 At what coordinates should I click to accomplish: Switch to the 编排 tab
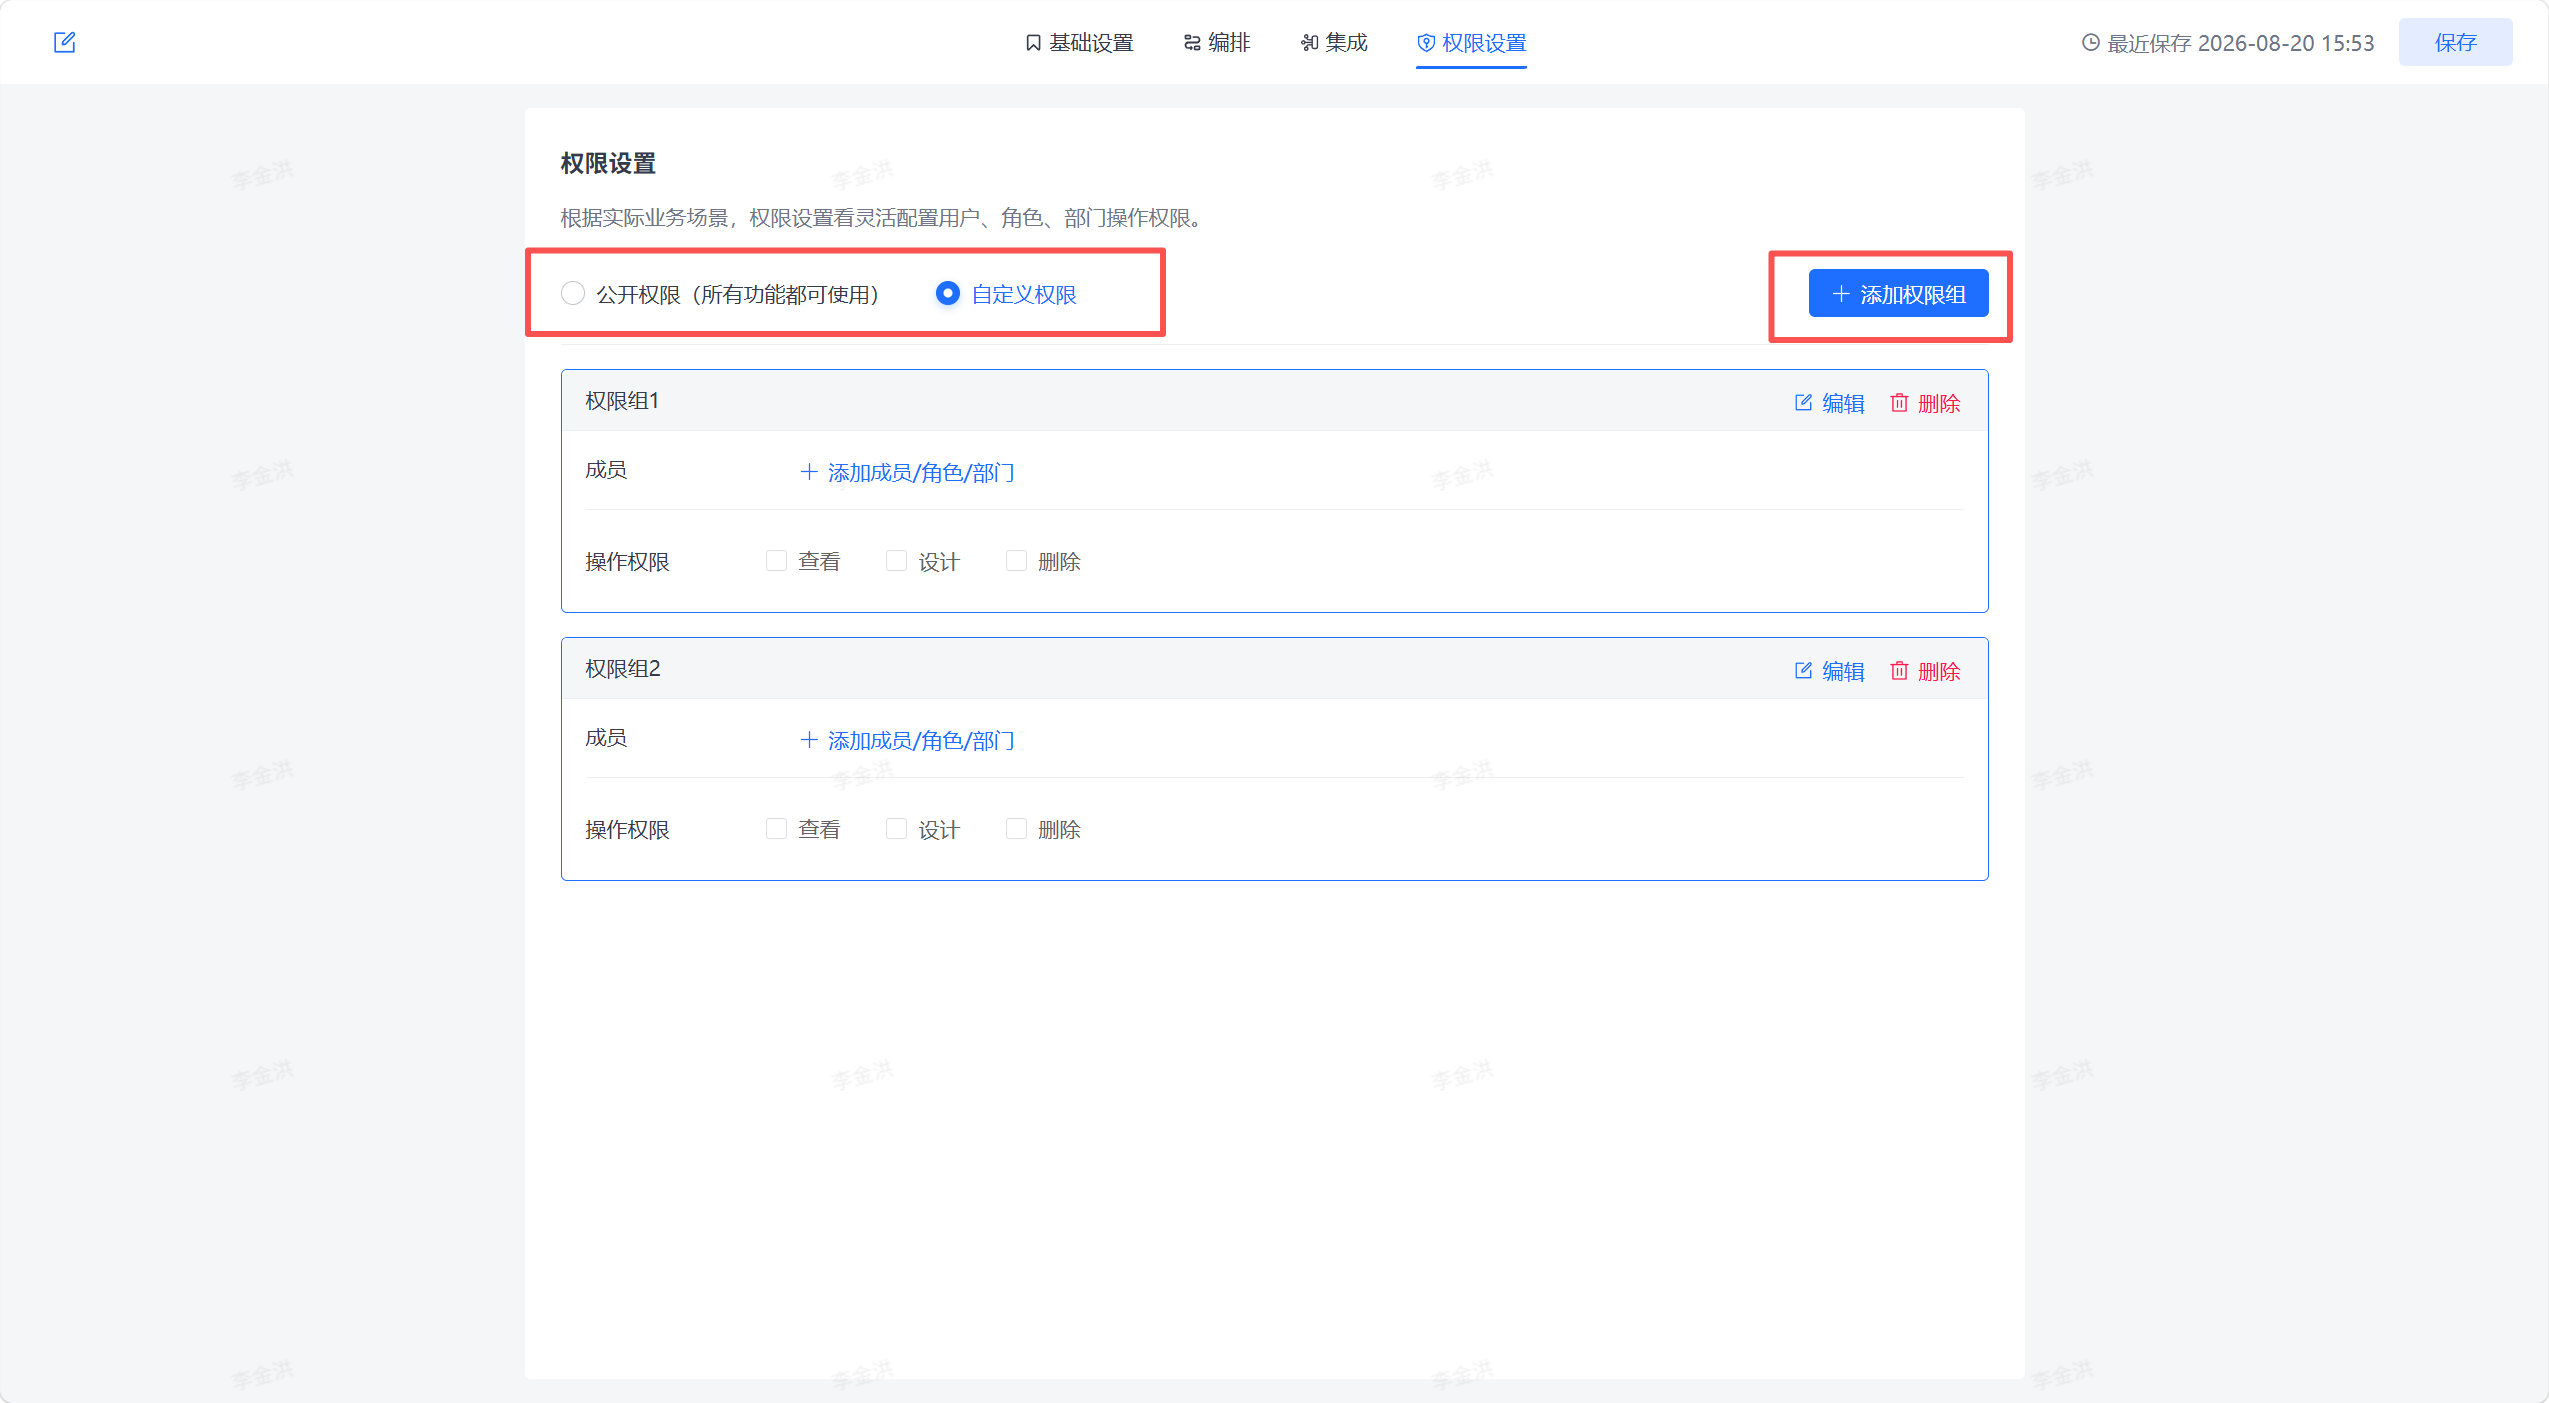coord(1217,43)
